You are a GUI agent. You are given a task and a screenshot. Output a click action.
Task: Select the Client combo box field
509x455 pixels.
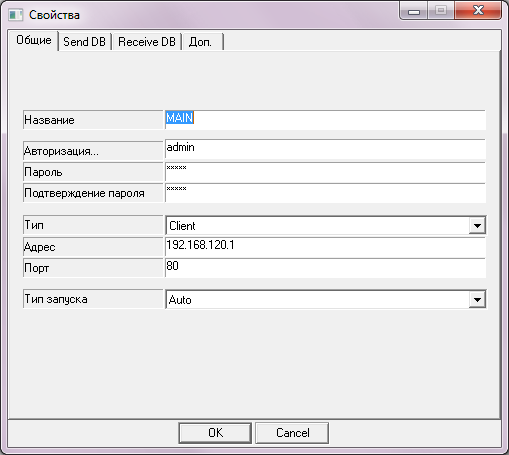click(325, 226)
